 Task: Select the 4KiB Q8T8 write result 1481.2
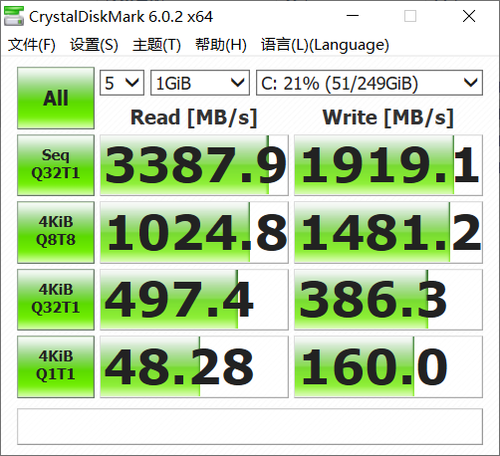pyautogui.click(x=388, y=232)
